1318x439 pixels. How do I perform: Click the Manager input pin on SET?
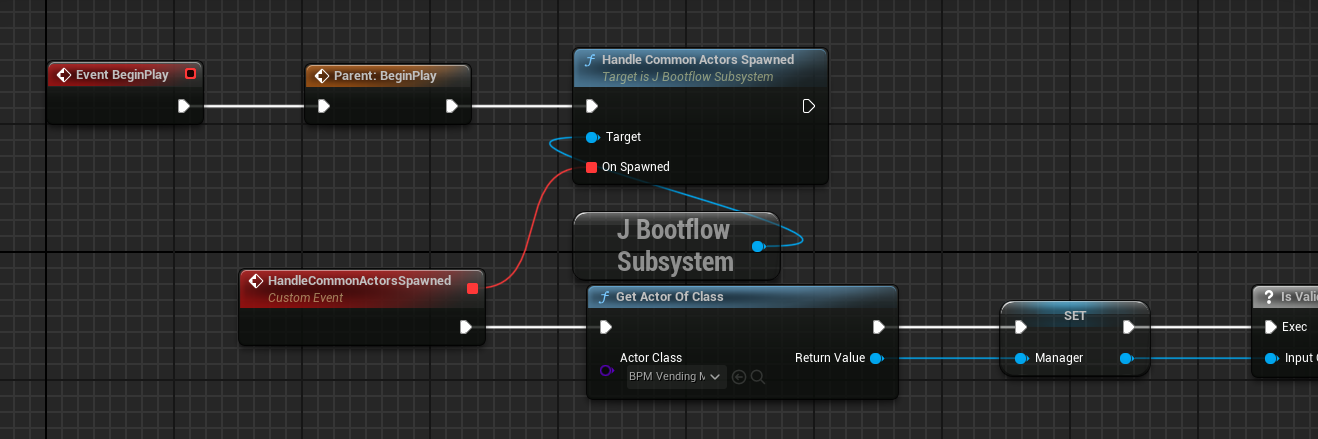pyautogui.click(x=1021, y=358)
